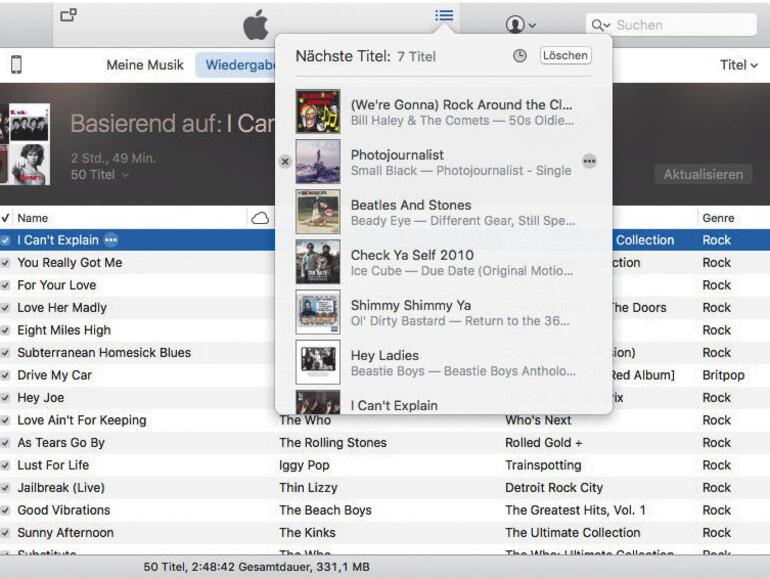Screen dimensions: 770x578
Task: Toggle Subterranean Homesick Blues checkbox
Action: pos(5,353)
